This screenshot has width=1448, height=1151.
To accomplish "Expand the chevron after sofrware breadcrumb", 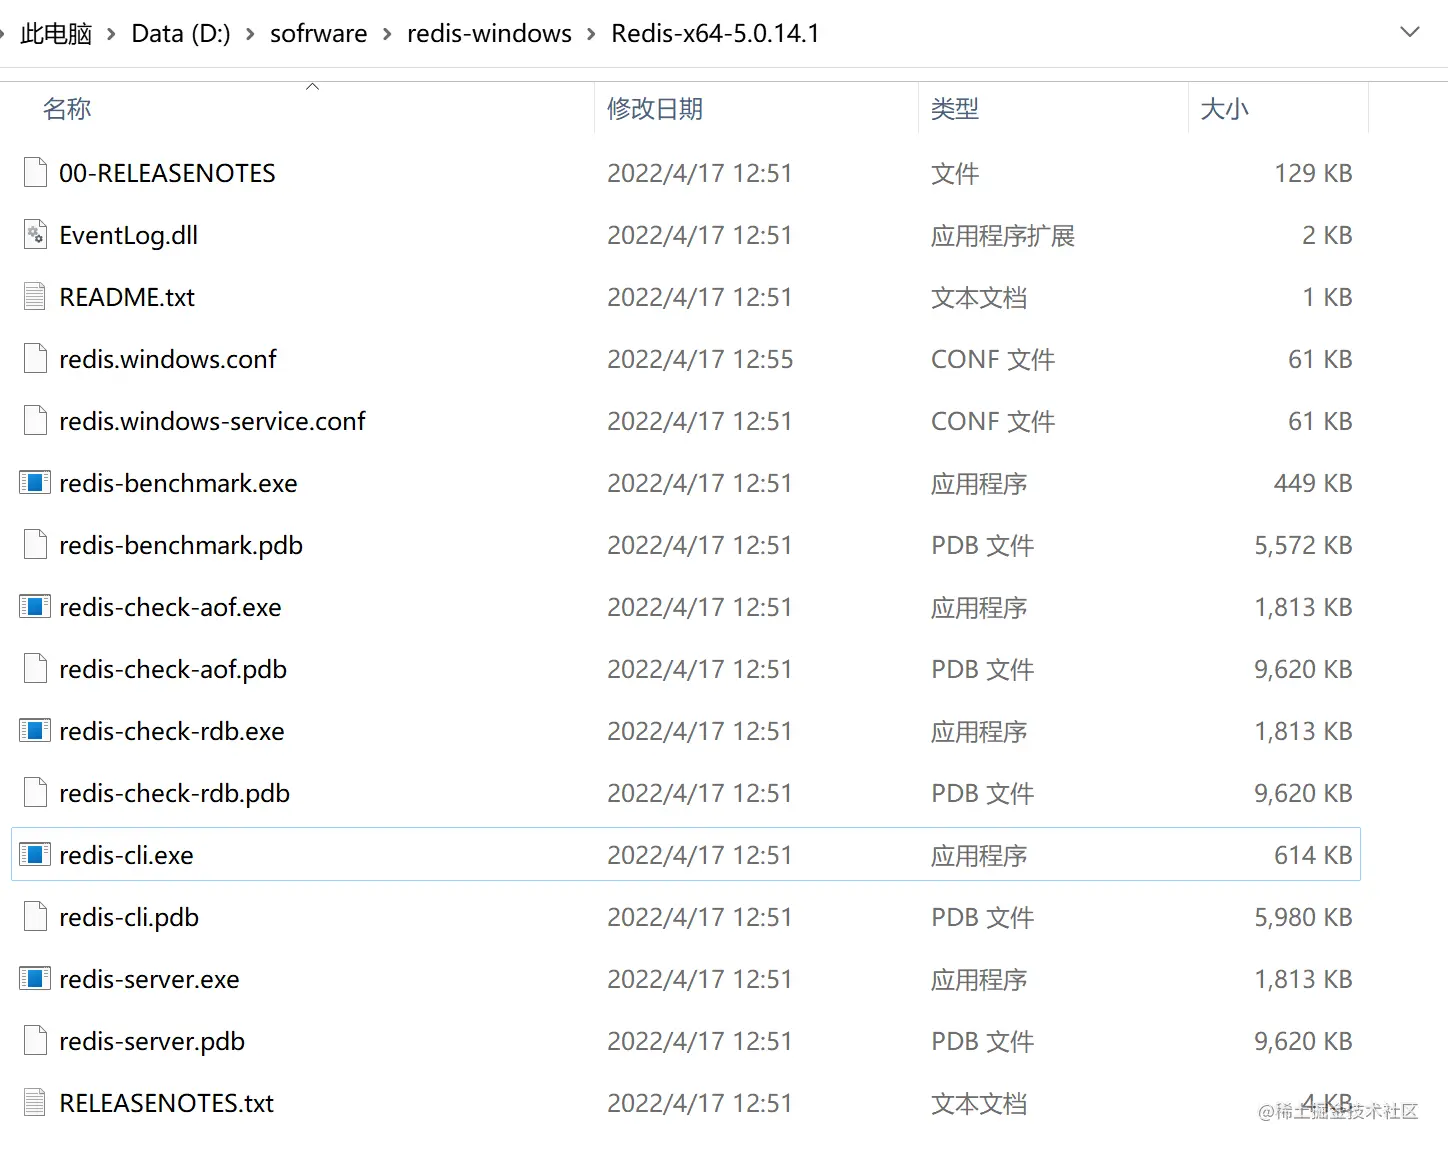I will point(387,34).
